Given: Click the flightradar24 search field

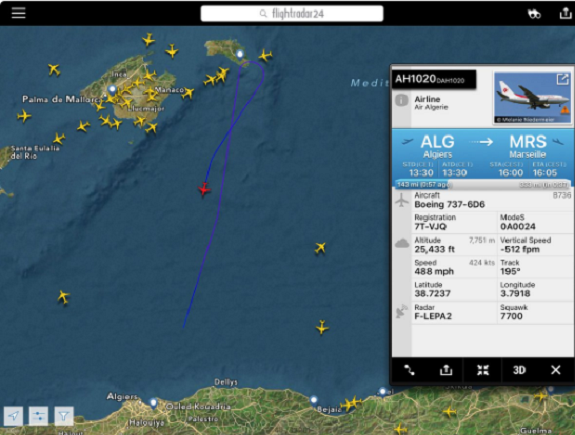Looking at the screenshot, I should coord(292,14).
